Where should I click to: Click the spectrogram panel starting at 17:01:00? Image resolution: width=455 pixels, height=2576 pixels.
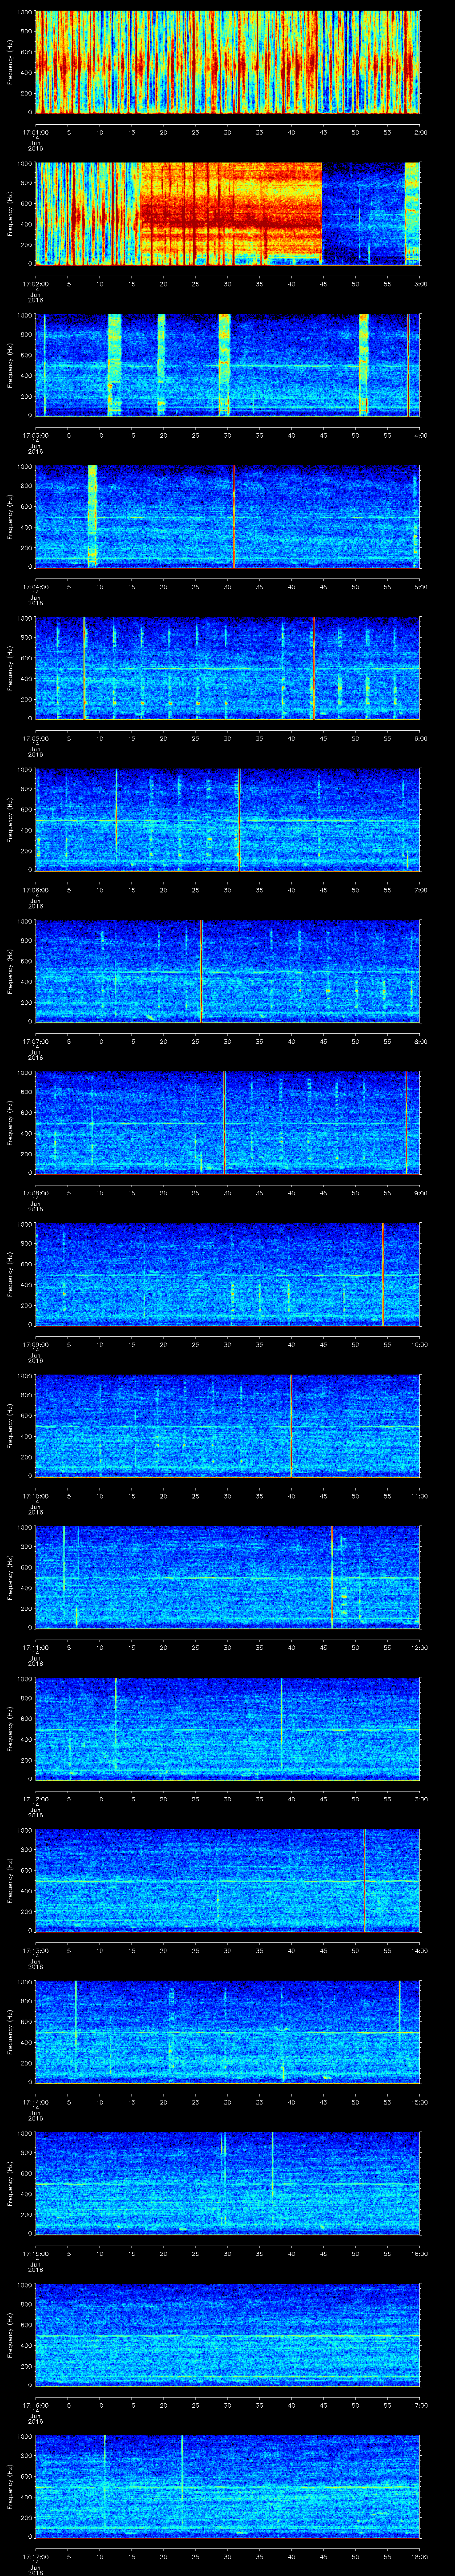click(228, 62)
